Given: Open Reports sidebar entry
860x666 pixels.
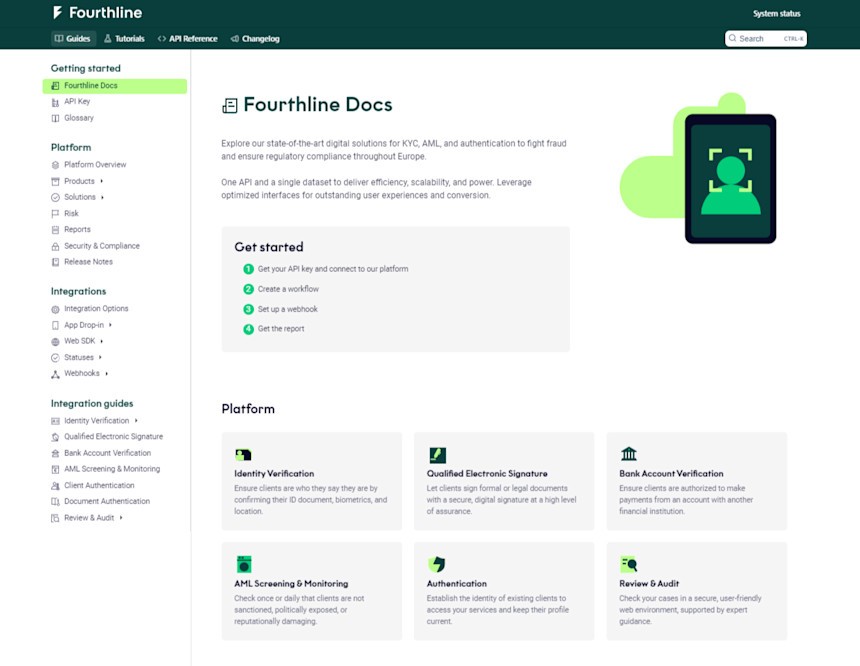Looking at the screenshot, I should tap(77, 229).
